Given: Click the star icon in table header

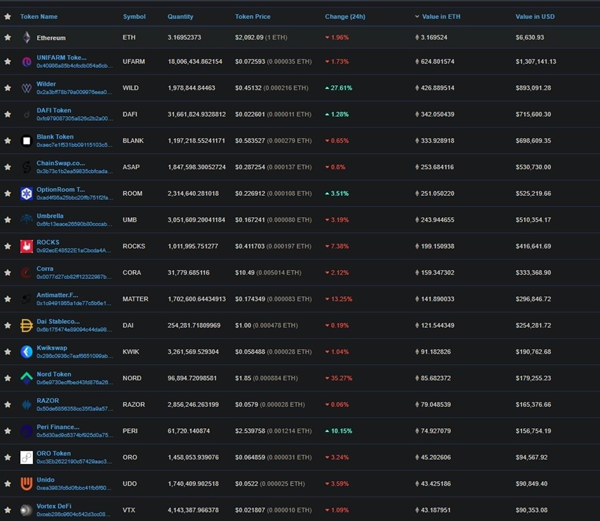Looking at the screenshot, I should (x=8, y=16).
